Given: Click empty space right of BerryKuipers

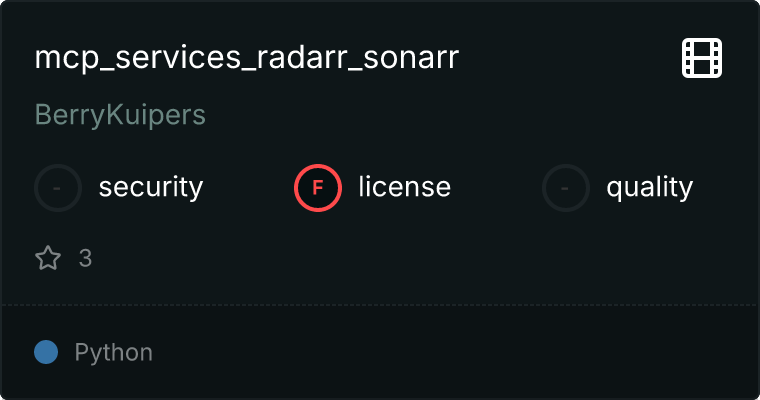Looking at the screenshot, I should point(450,115).
